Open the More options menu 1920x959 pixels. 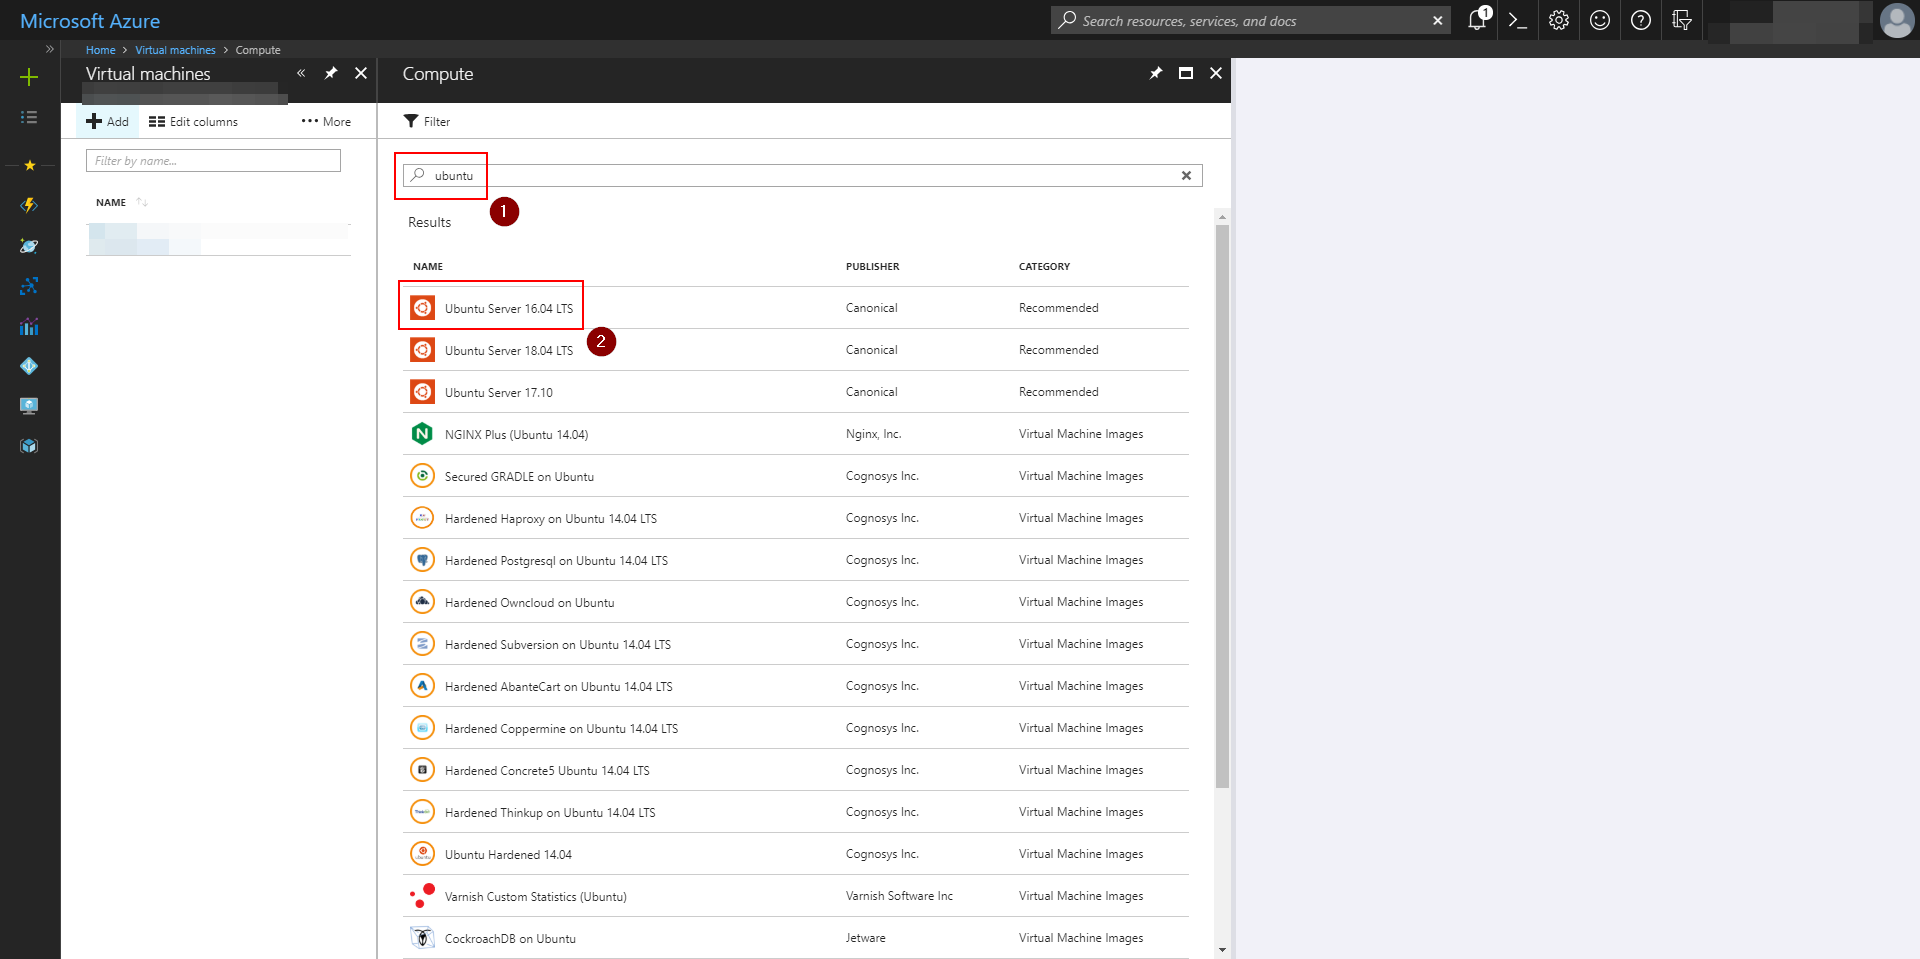click(x=324, y=121)
